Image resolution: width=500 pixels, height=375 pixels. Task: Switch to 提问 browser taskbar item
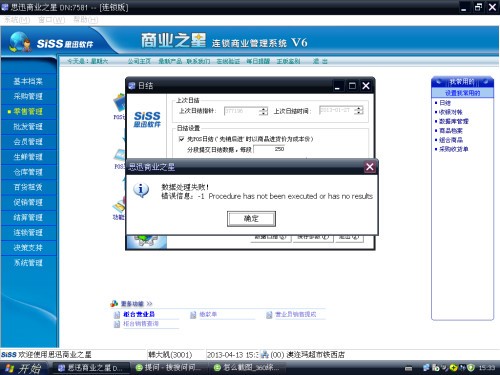[168, 368]
